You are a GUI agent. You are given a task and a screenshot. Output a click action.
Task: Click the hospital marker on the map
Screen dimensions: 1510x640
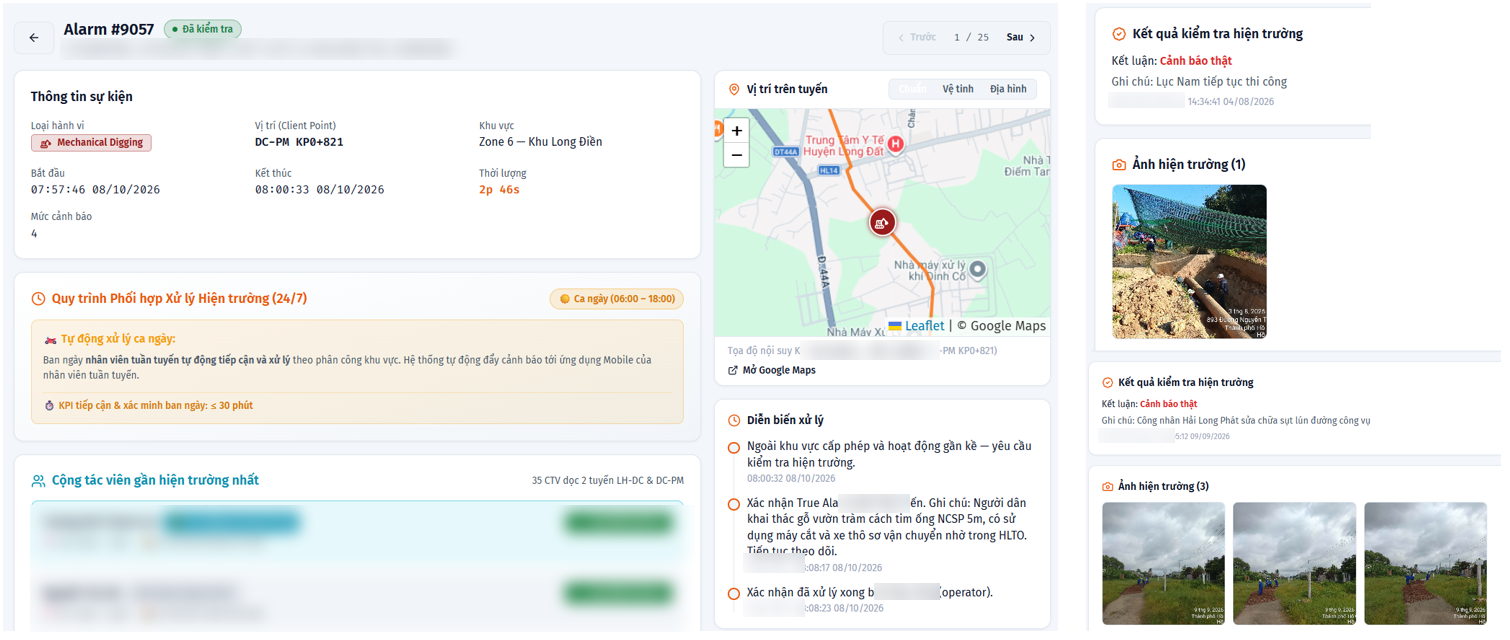coord(897,144)
